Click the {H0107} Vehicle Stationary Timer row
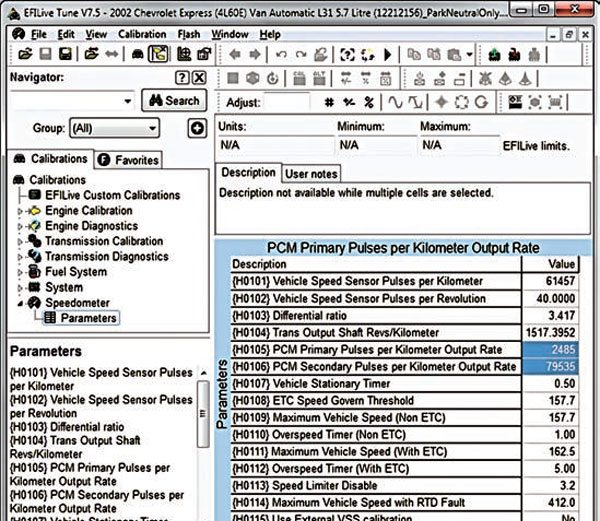Viewport: 600px width, 521px height. pyautogui.click(x=405, y=383)
